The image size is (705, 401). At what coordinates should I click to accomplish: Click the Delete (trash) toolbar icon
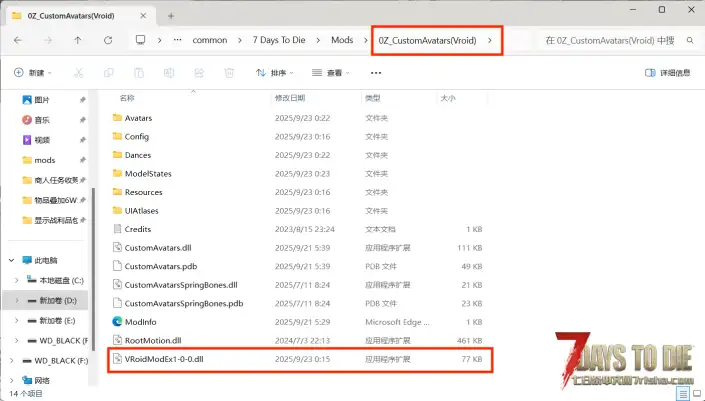coord(229,73)
